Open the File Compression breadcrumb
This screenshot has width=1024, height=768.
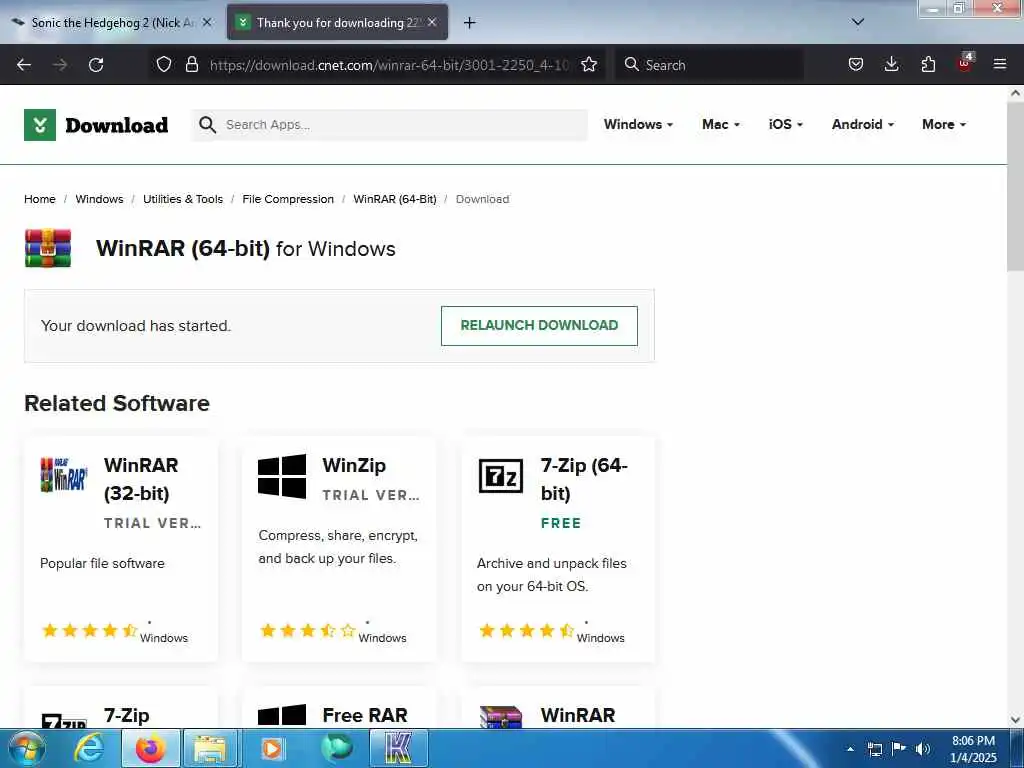coord(288,199)
